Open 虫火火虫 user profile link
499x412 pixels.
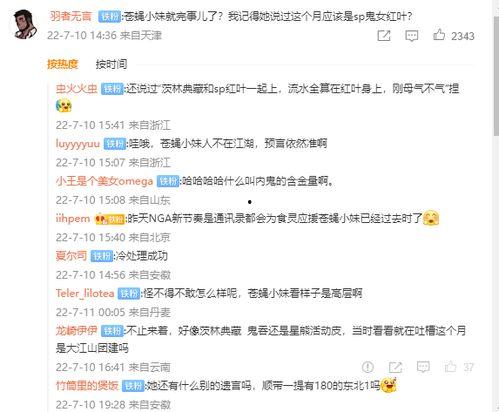pos(77,88)
